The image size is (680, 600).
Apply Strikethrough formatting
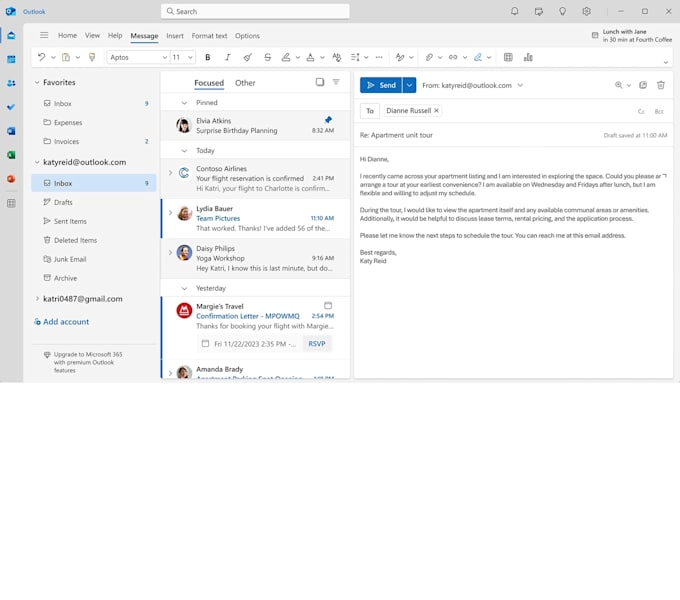point(268,57)
